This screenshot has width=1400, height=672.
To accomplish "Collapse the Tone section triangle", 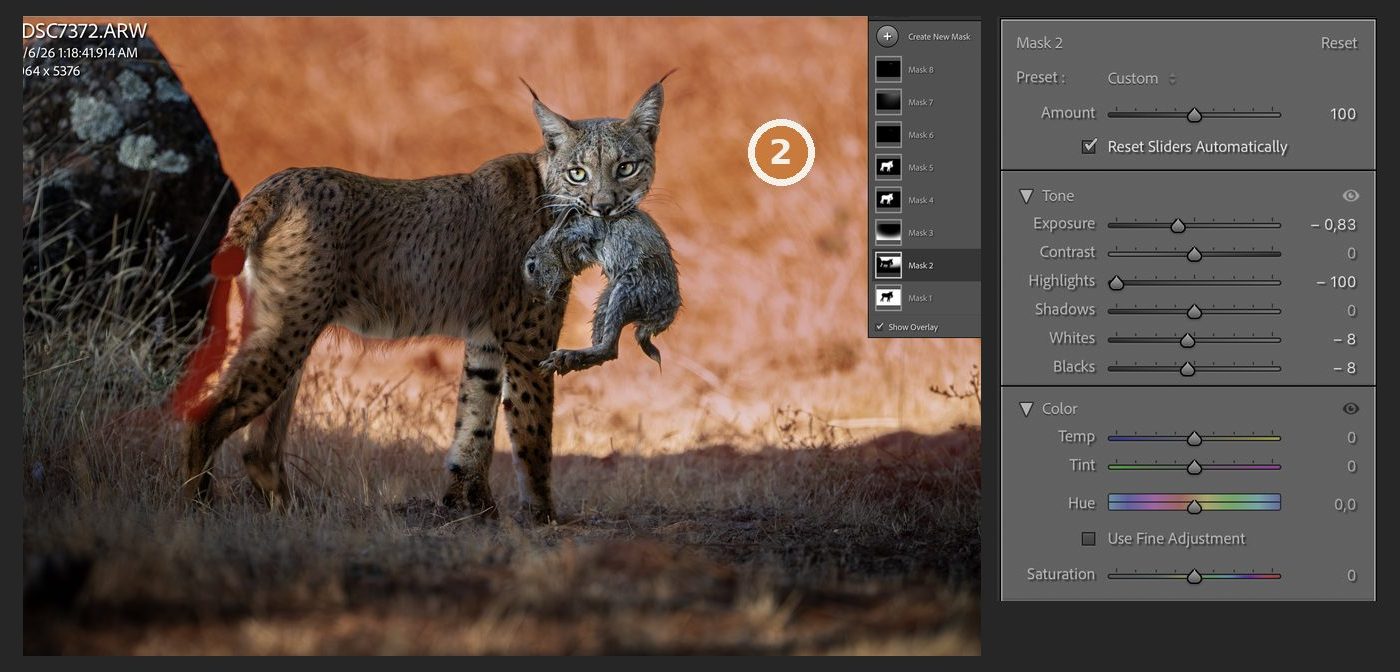I will pyautogui.click(x=1026, y=196).
